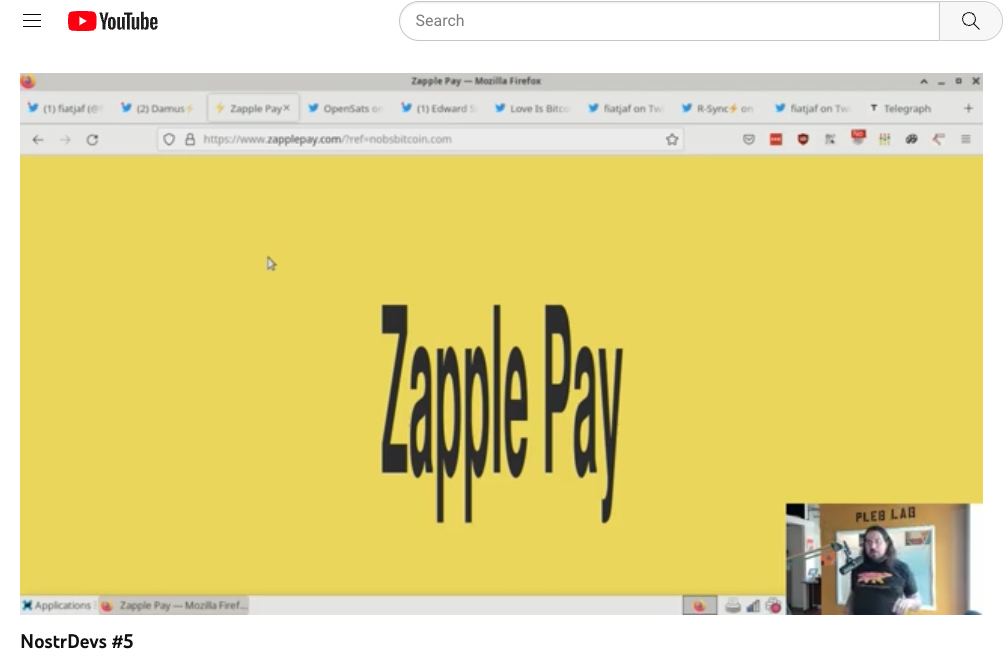Switch to the 'Telegraph' tab
Image resolution: width=1006 pixels, height=656 pixels.
pyautogui.click(x=901, y=108)
